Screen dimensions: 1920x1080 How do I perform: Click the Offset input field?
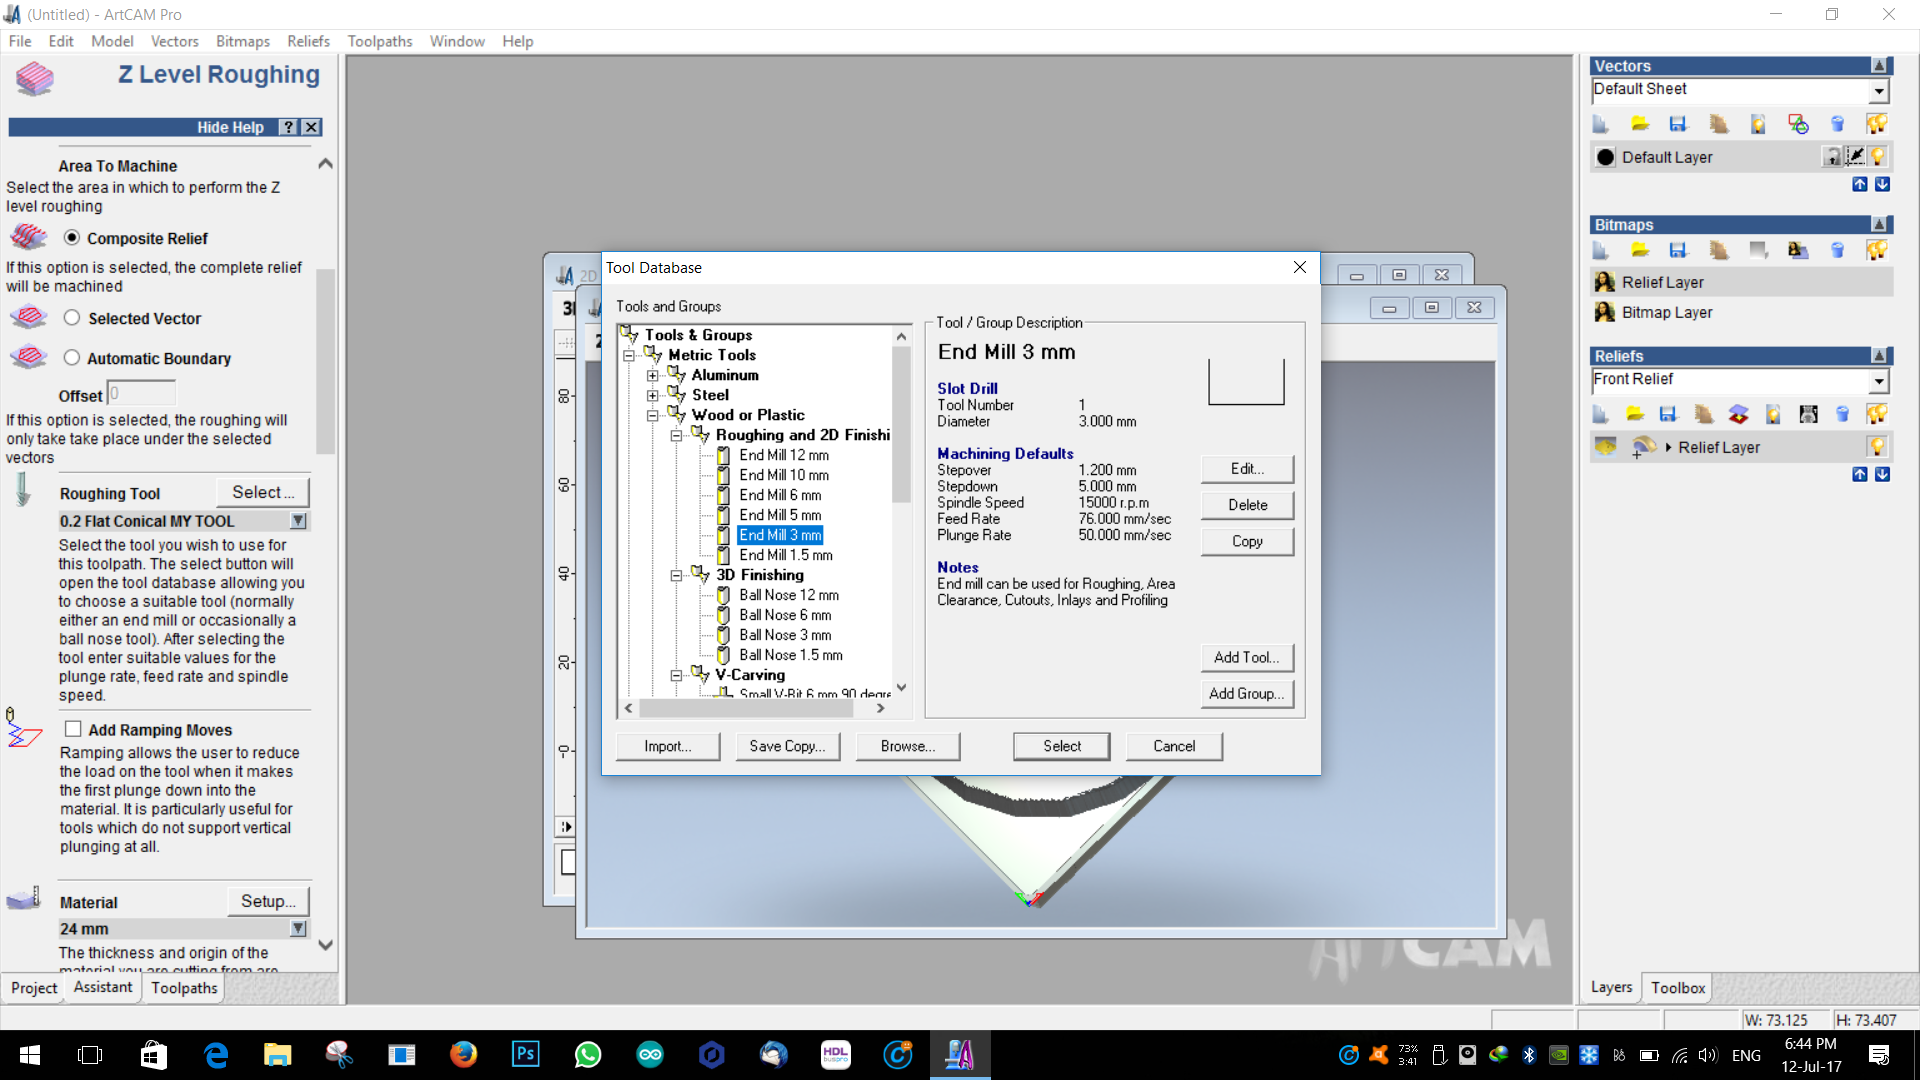tap(142, 394)
